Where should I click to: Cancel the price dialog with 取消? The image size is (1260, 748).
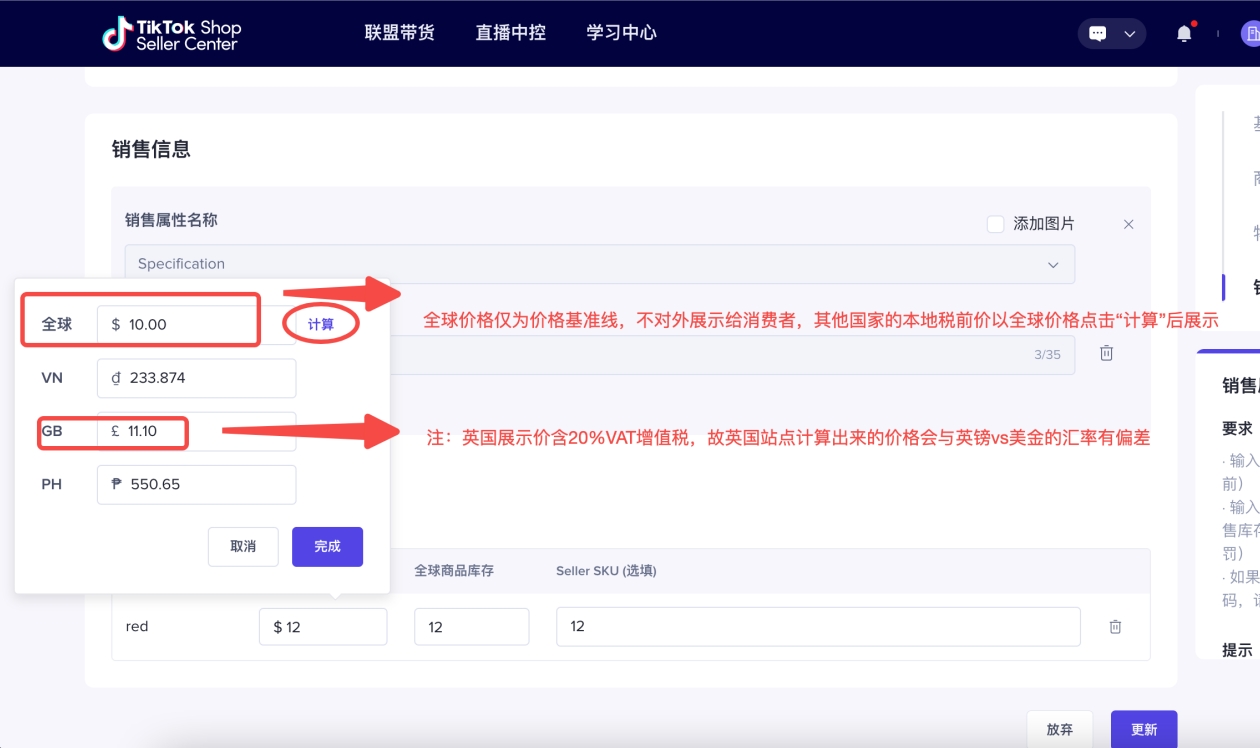click(243, 546)
